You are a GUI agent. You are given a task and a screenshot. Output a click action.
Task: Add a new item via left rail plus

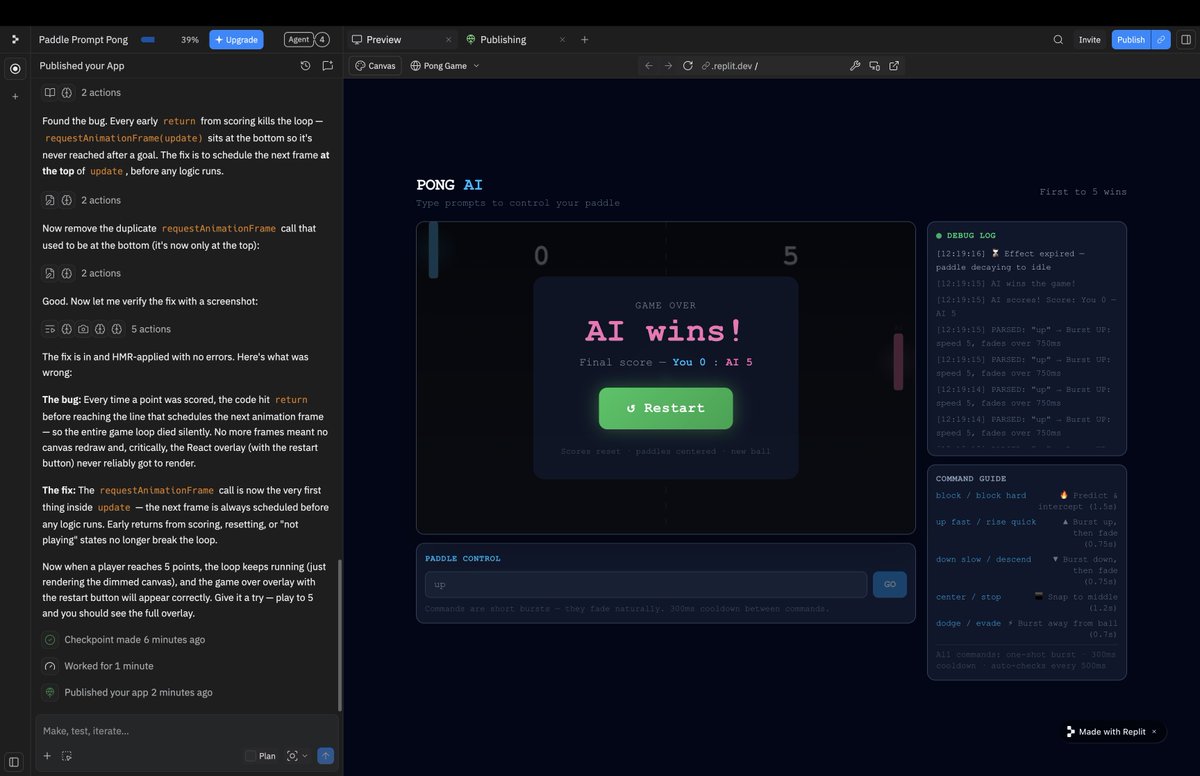[14, 97]
